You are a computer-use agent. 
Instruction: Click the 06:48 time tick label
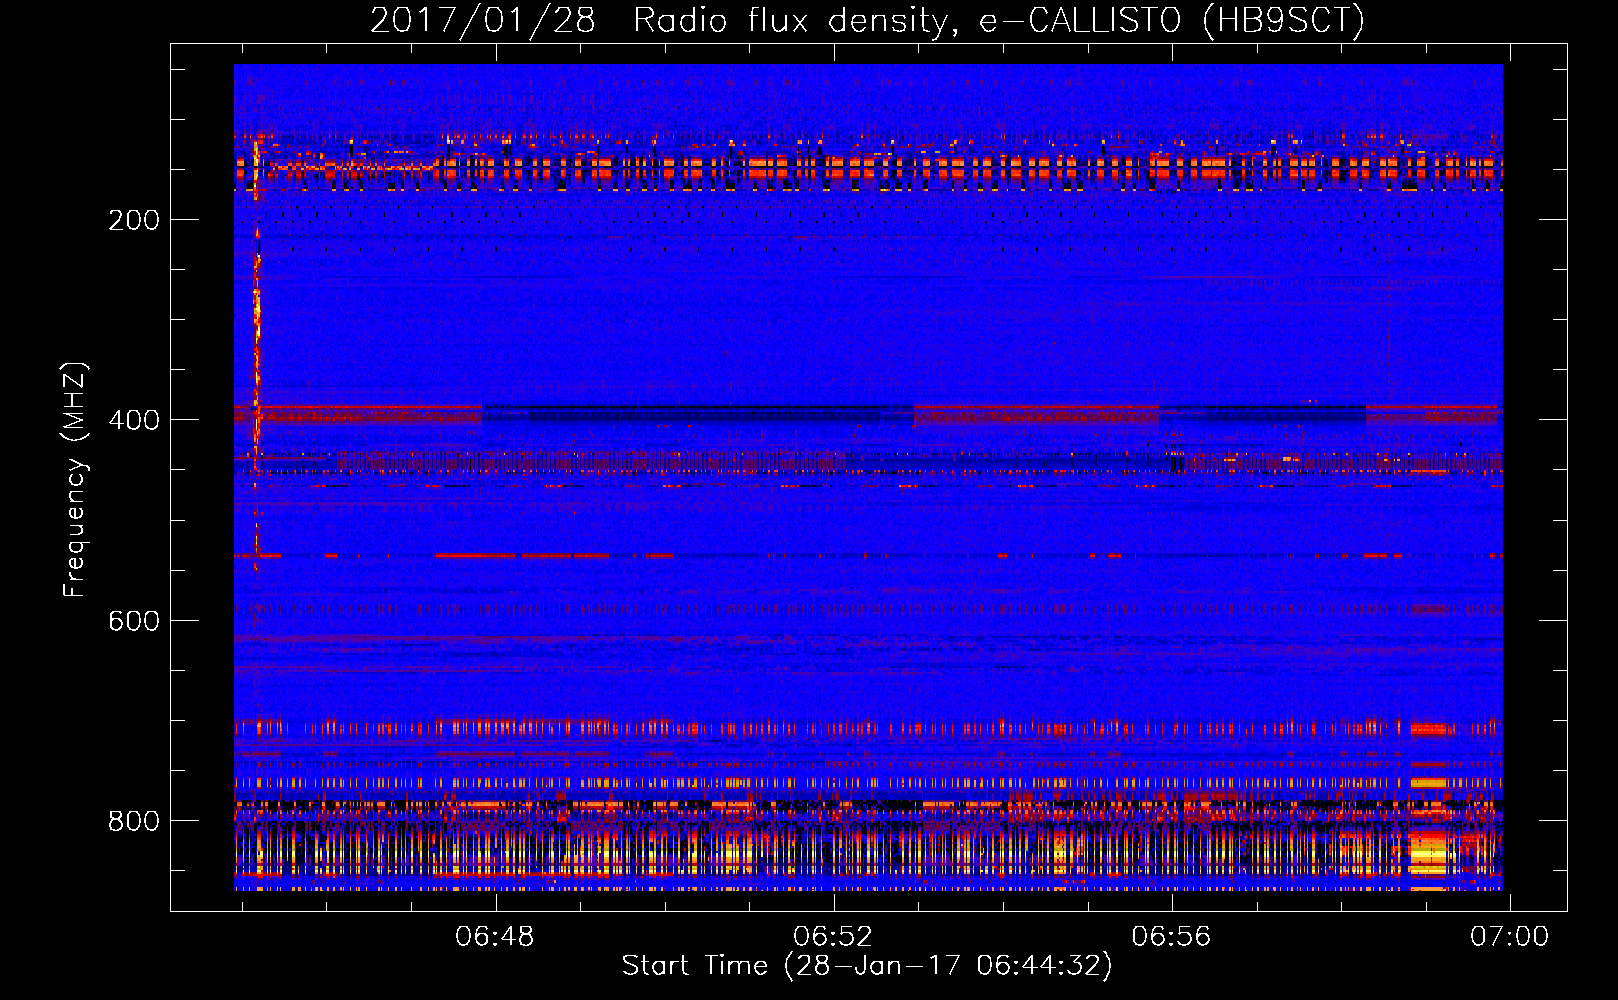coord(495,937)
